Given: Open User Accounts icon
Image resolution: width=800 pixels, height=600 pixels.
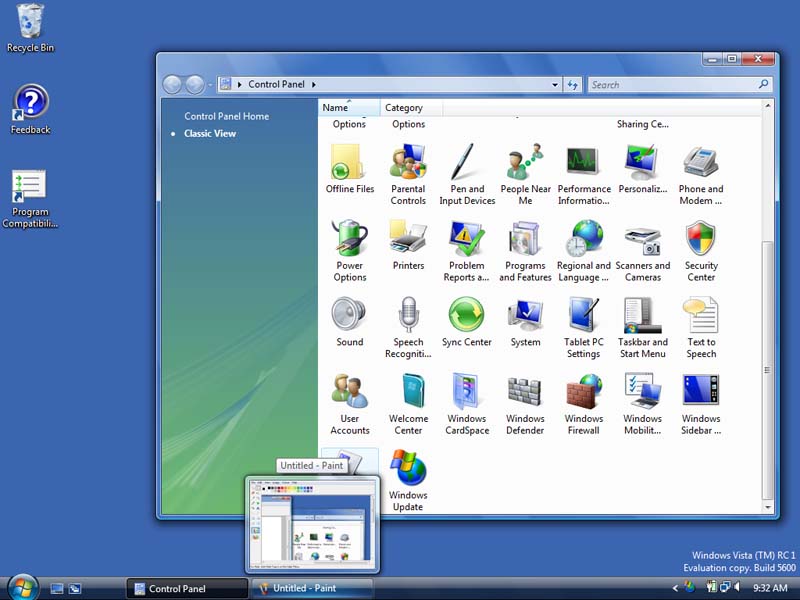Looking at the screenshot, I should tap(349, 404).
